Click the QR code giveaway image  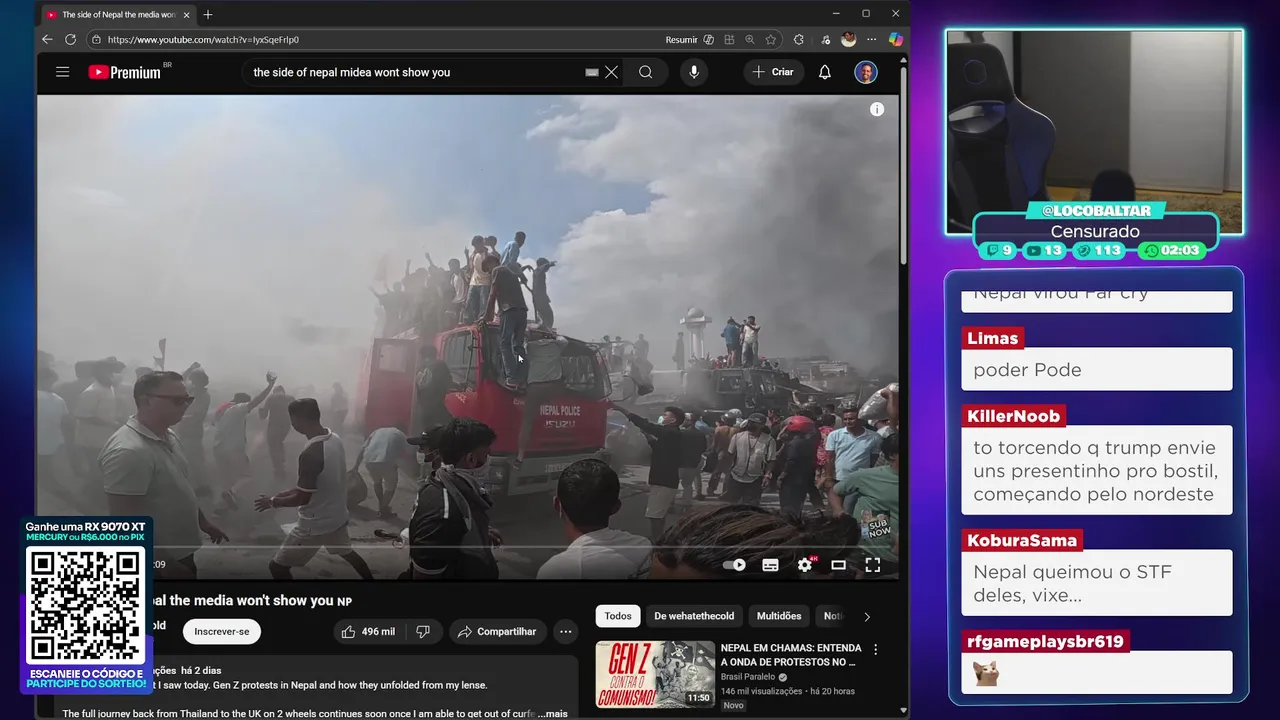coord(85,605)
